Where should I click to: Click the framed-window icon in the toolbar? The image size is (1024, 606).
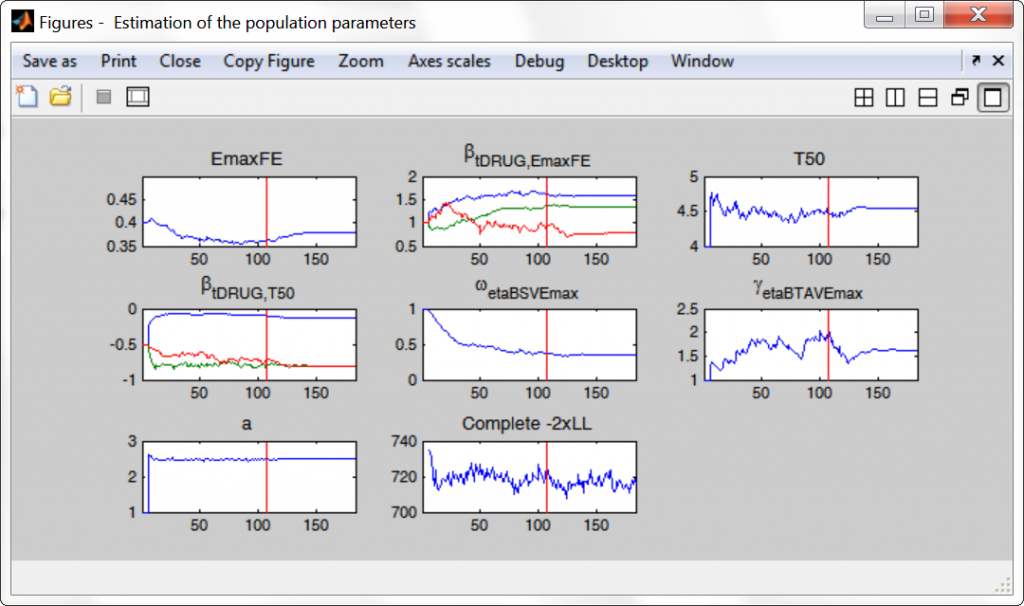click(137, 96)
